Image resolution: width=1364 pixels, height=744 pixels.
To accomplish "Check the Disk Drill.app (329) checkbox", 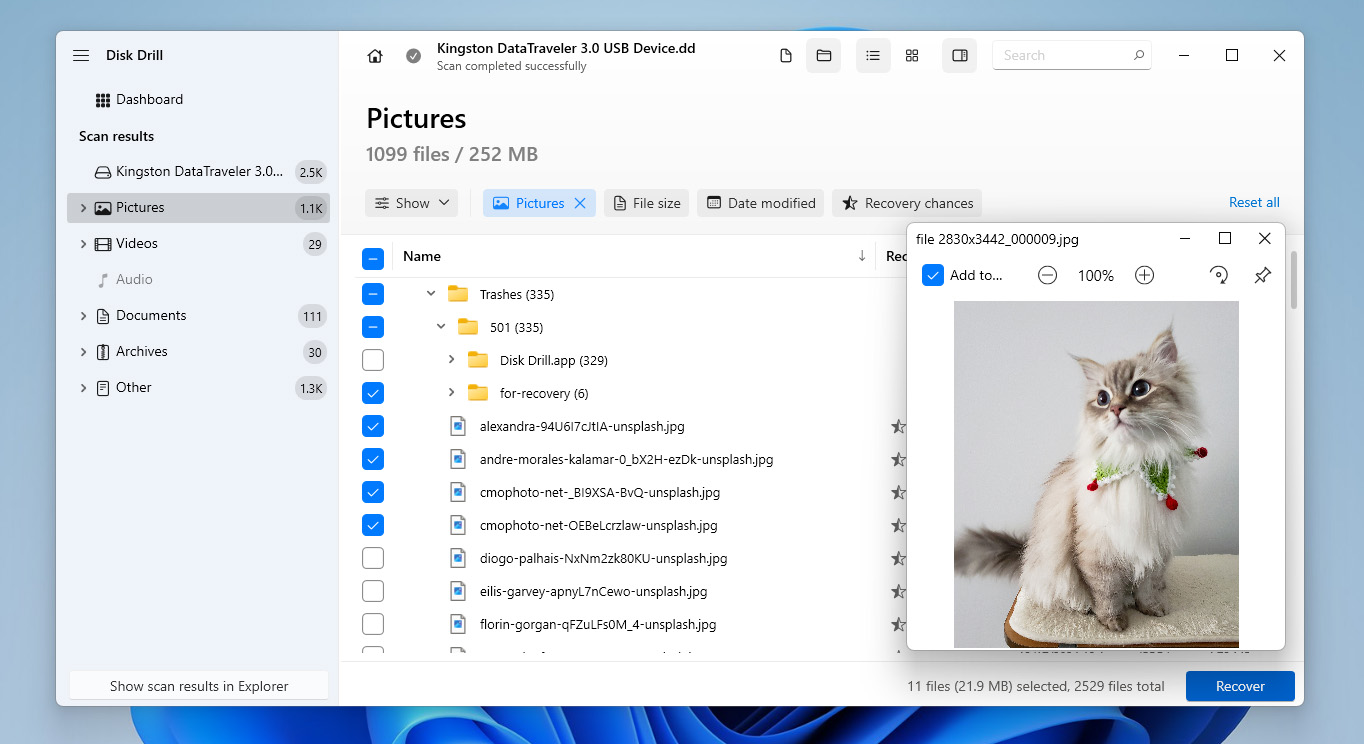I will (x=373, y=360).
